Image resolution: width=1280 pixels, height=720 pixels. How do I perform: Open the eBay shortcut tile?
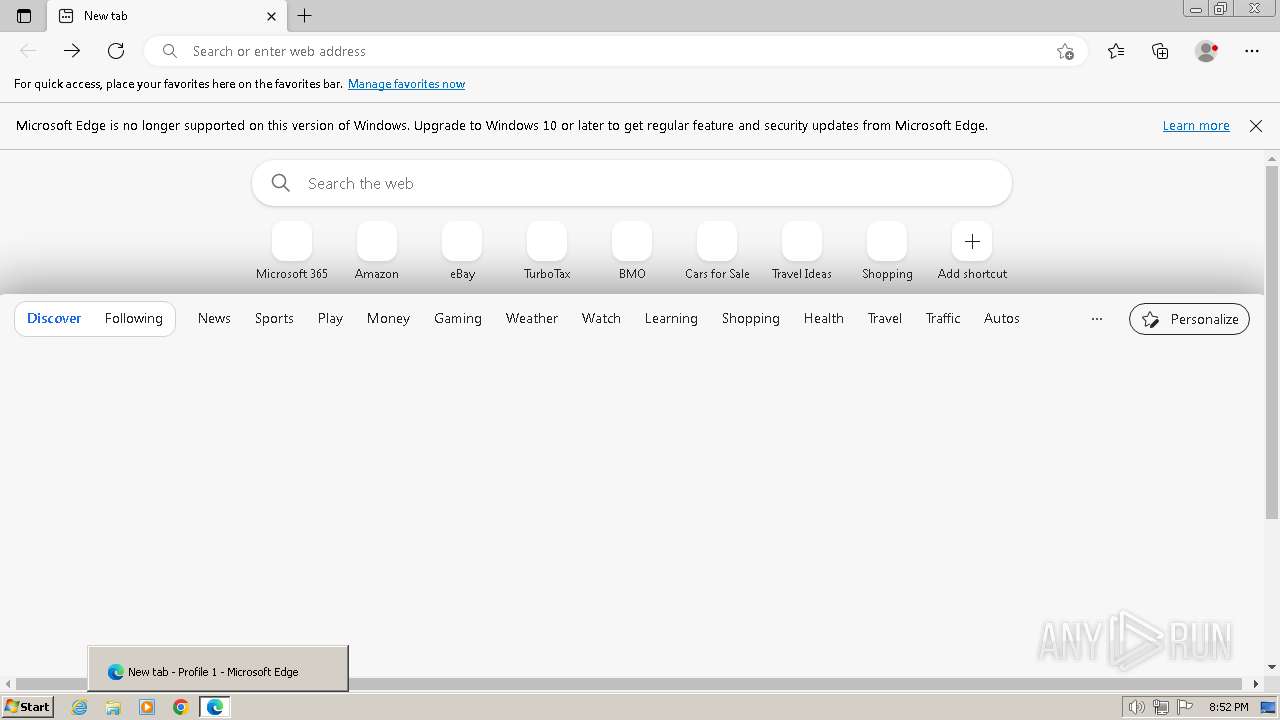[462, 252]
